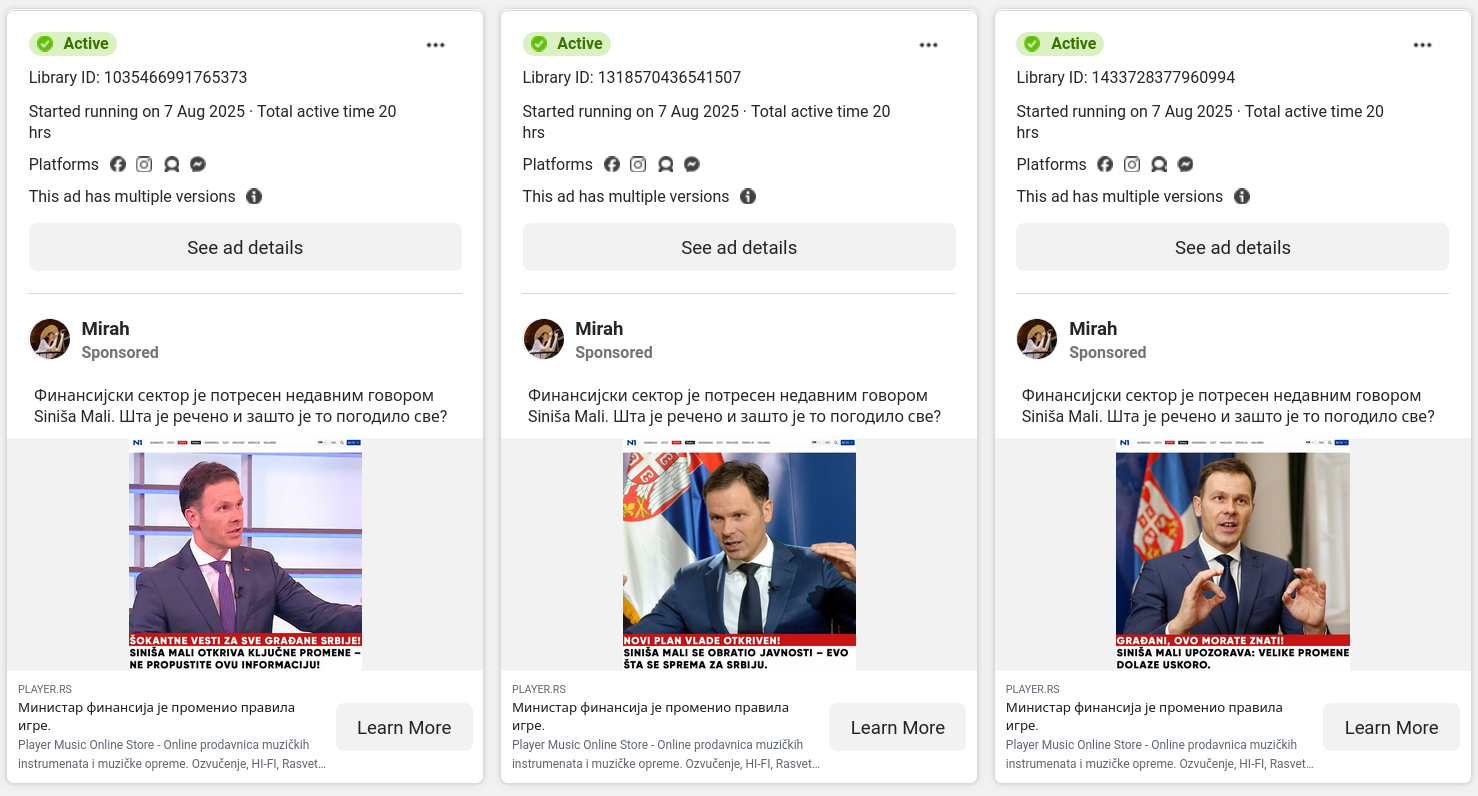Click multiple versions info icon in third ad

click(1242, 196)
